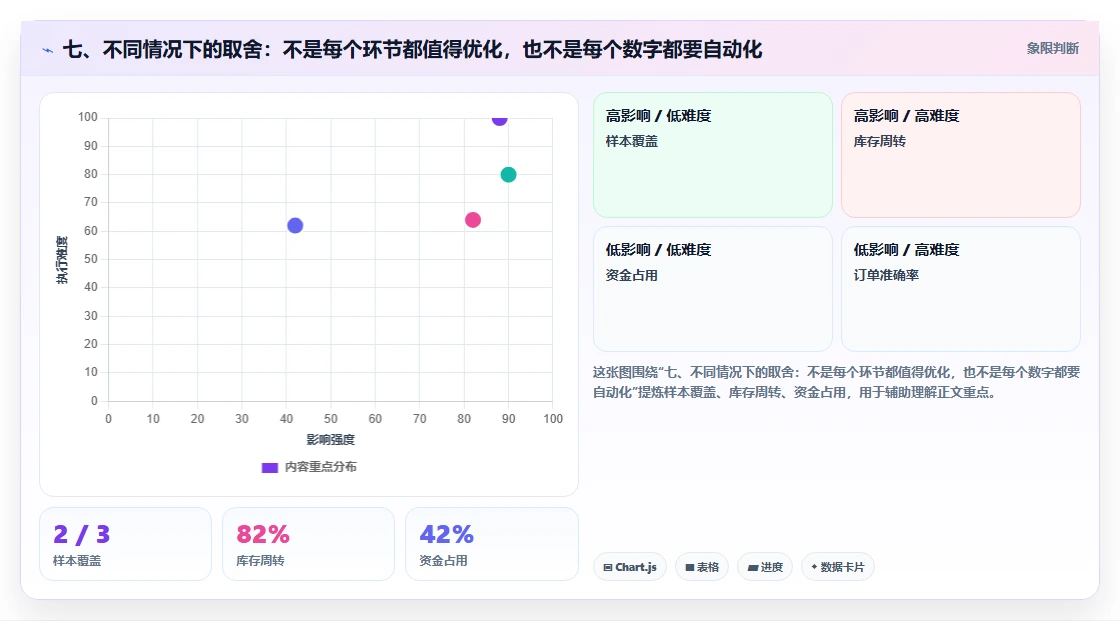Click the 表格 tag

702,567
